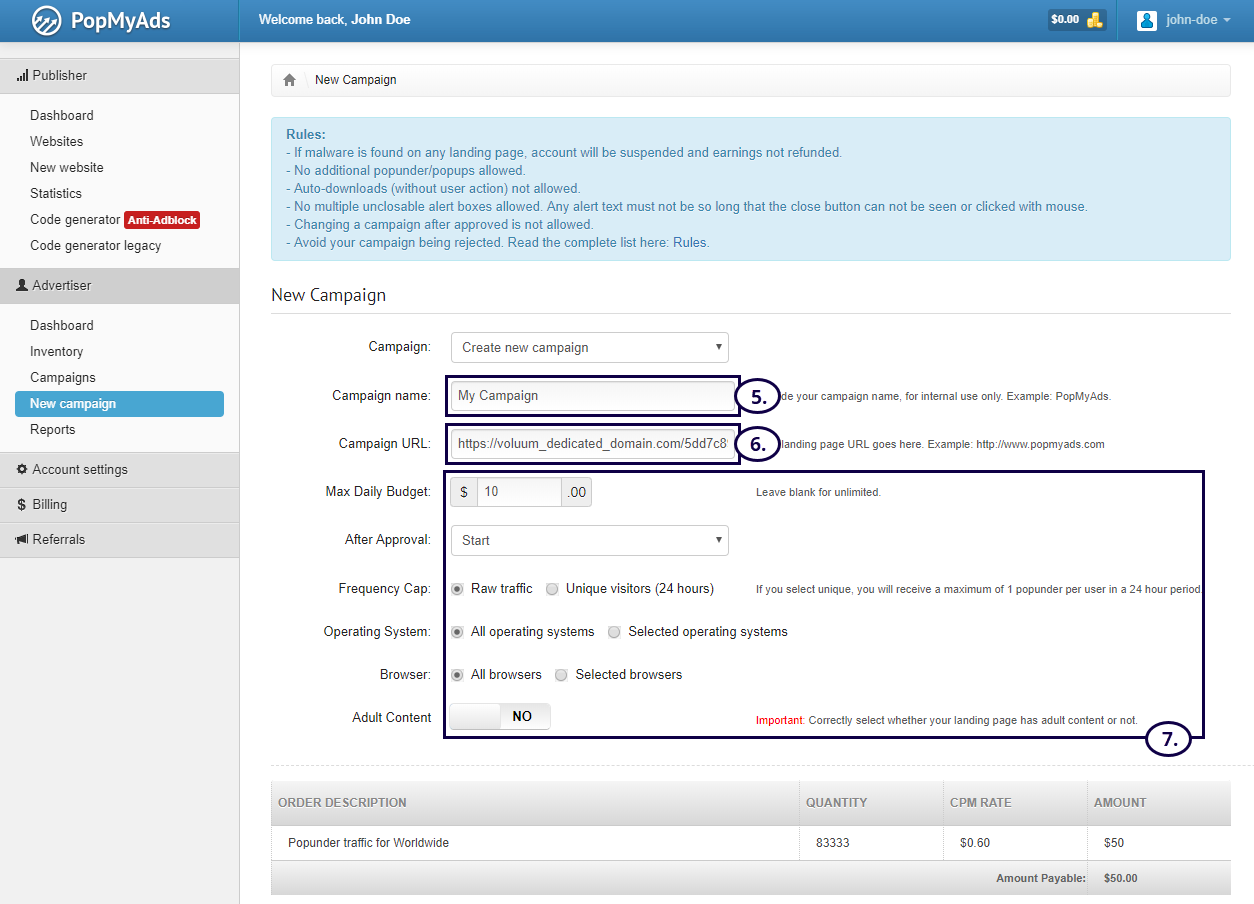Toggle the Adult Content switch
The width and height of the screenshot is (1254, 904).
500,716
